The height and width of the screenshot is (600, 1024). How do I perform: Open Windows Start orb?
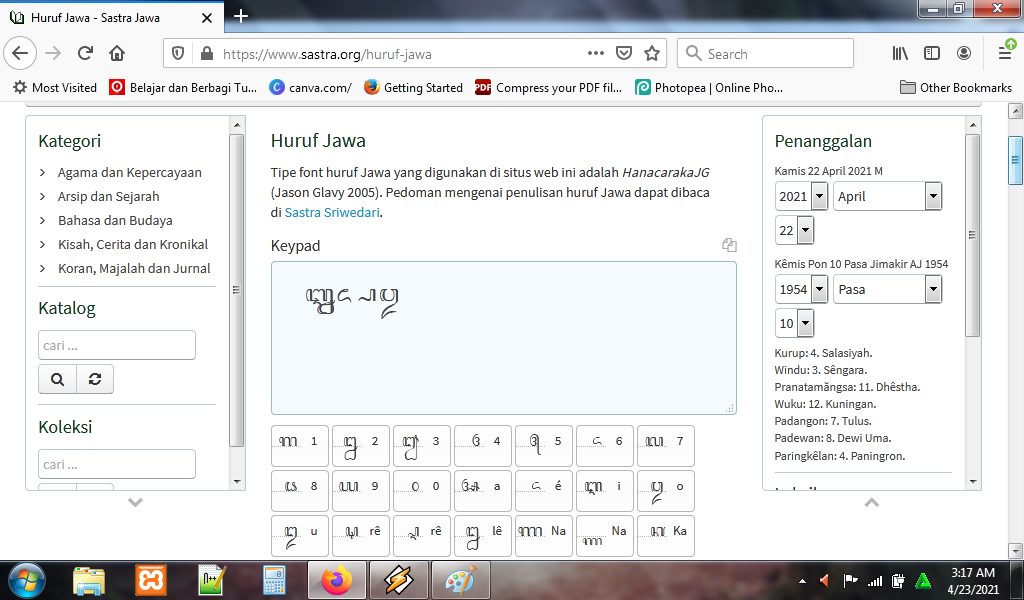pyautogui.click(x=27, y=580)
